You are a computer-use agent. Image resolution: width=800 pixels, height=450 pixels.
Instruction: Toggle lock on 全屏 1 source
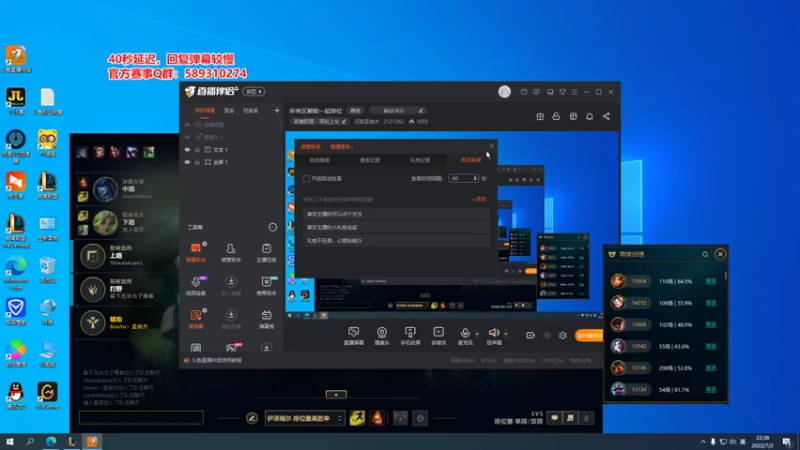pyautogui.click(x=197, y=162)
